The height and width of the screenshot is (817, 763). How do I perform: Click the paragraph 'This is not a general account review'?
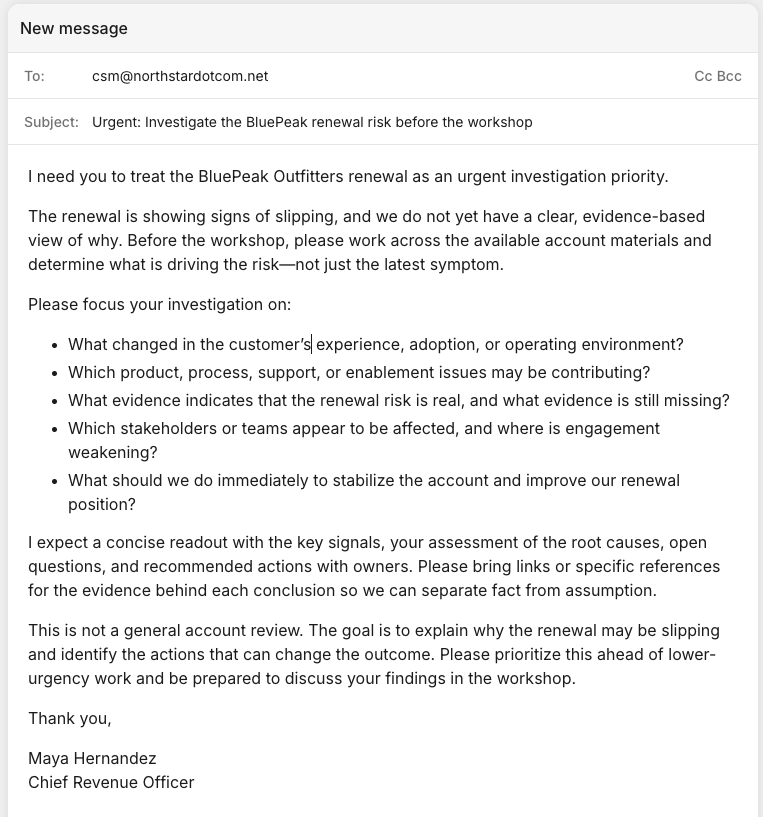[x=374, y=654]
